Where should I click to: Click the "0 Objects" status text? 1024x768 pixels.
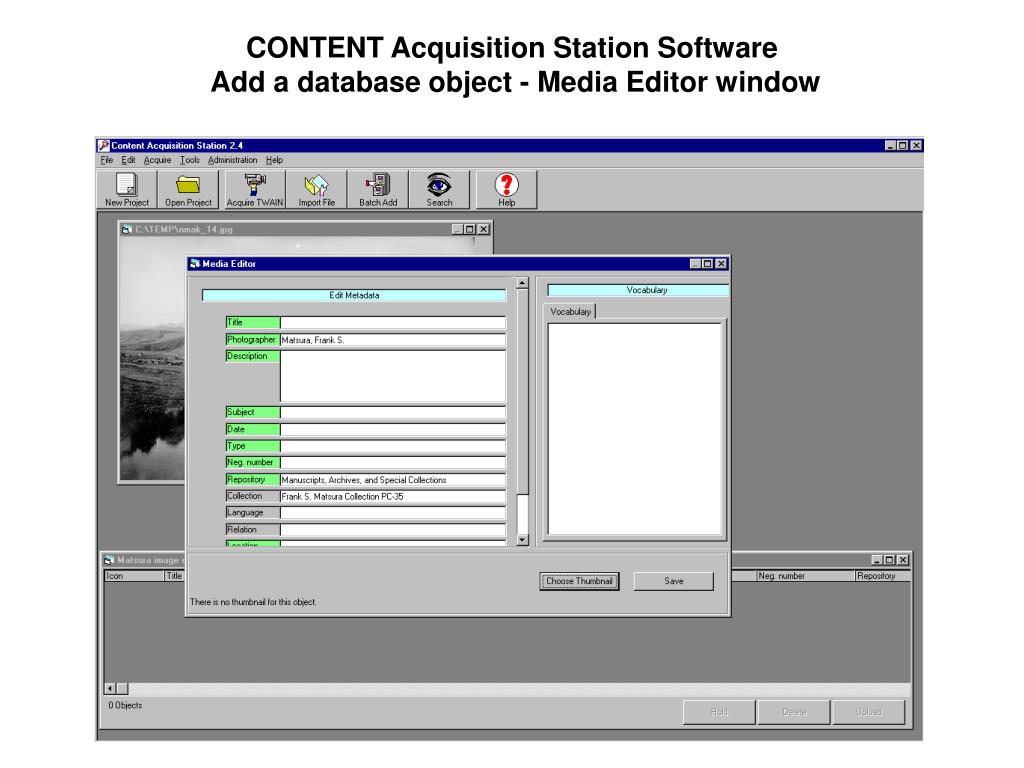pos(125,705)
